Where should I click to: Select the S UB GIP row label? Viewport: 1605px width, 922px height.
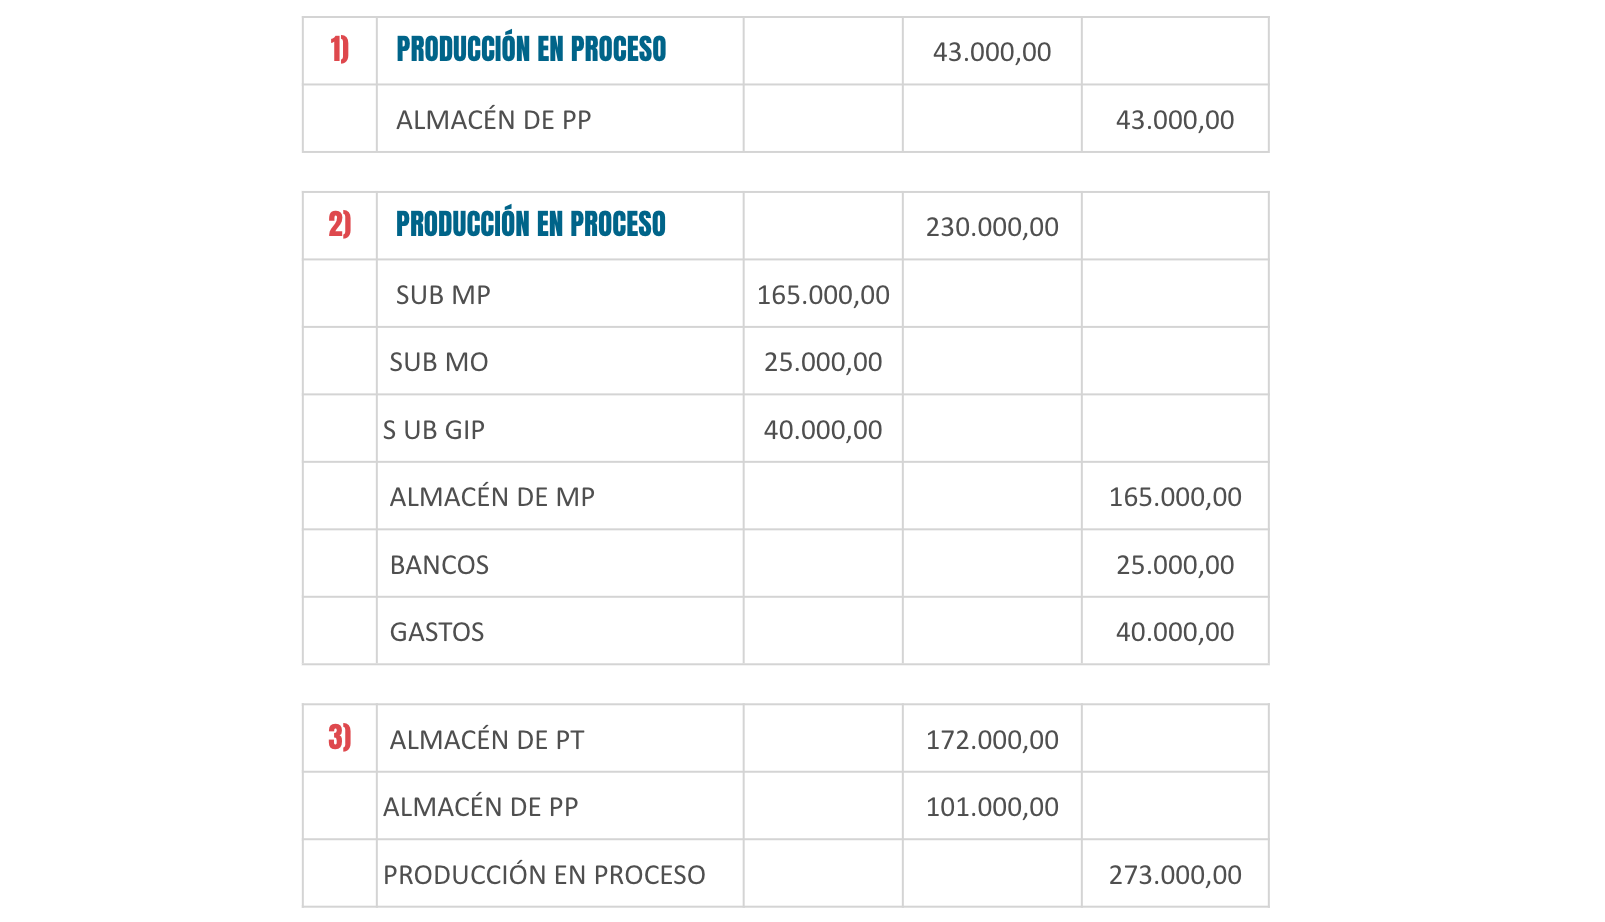[434, 430]
